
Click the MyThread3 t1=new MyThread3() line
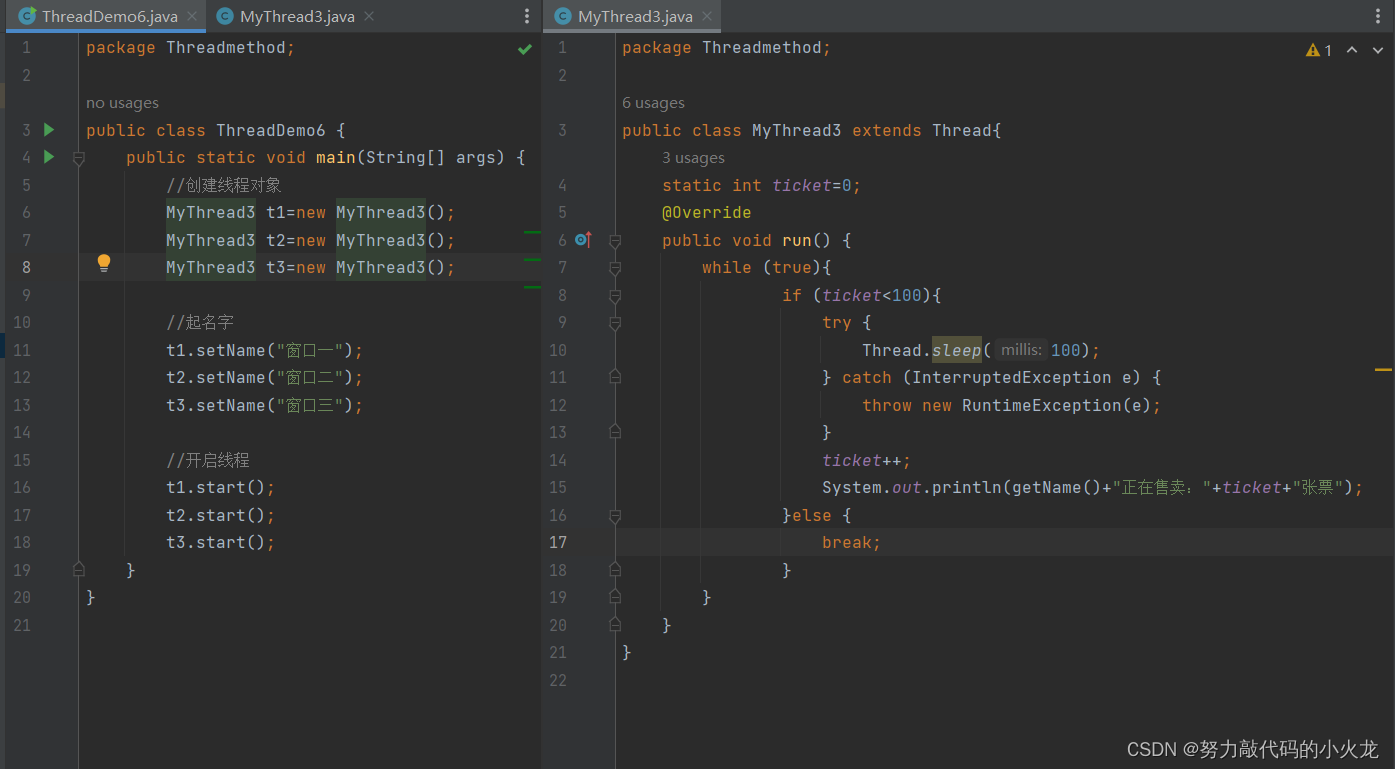click(311, 213)
